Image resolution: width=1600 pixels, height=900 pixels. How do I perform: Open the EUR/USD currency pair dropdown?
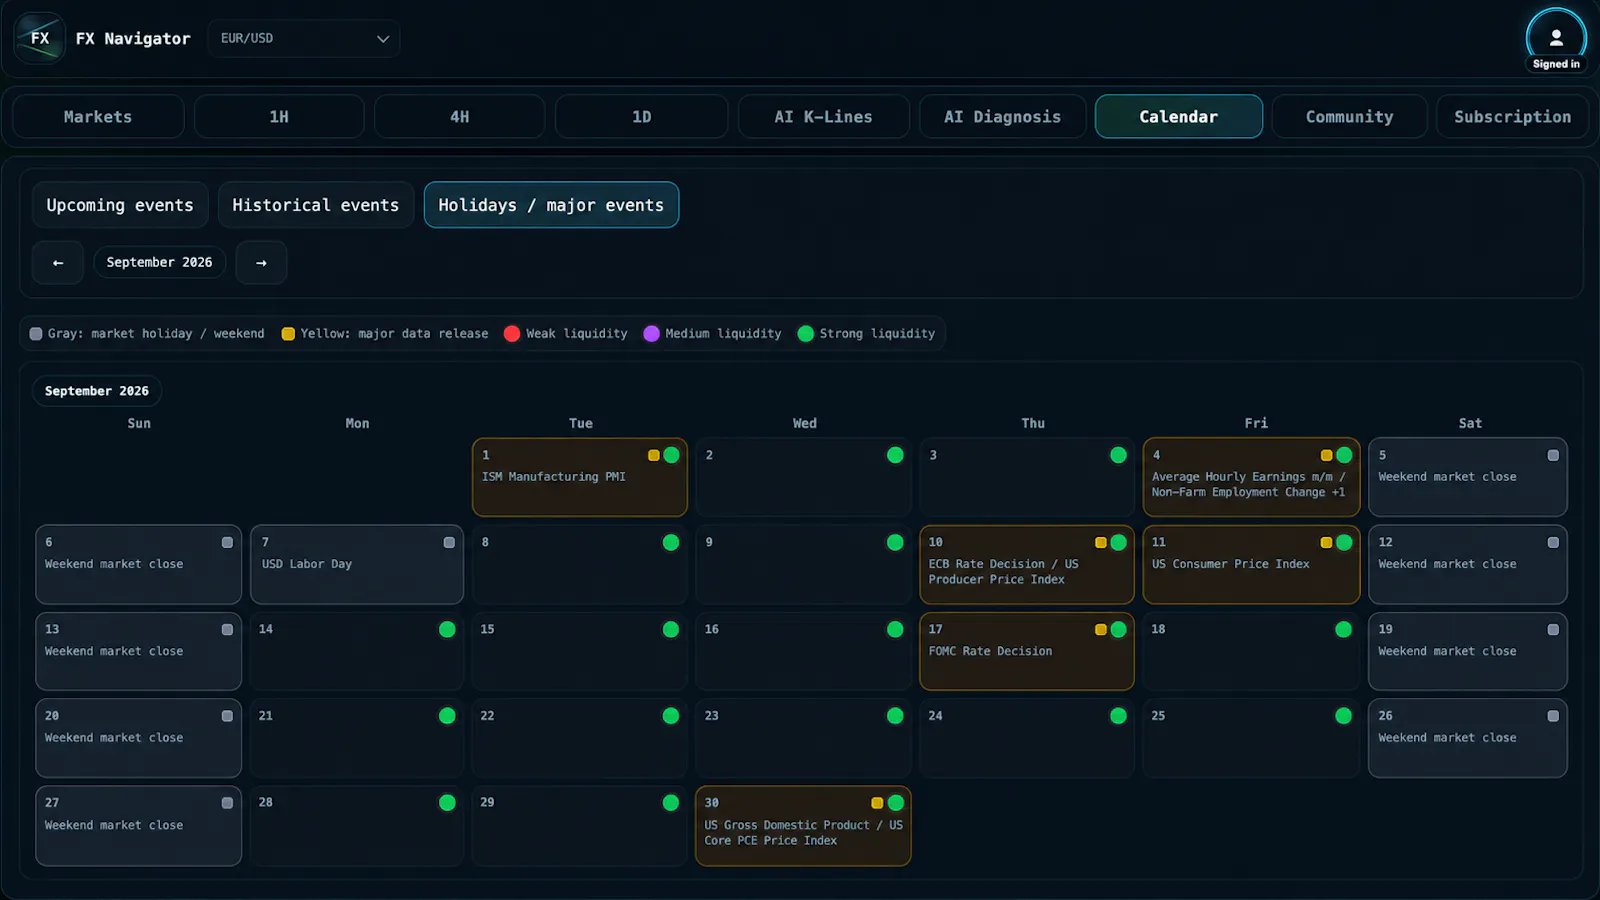click(x=304, y=38)
